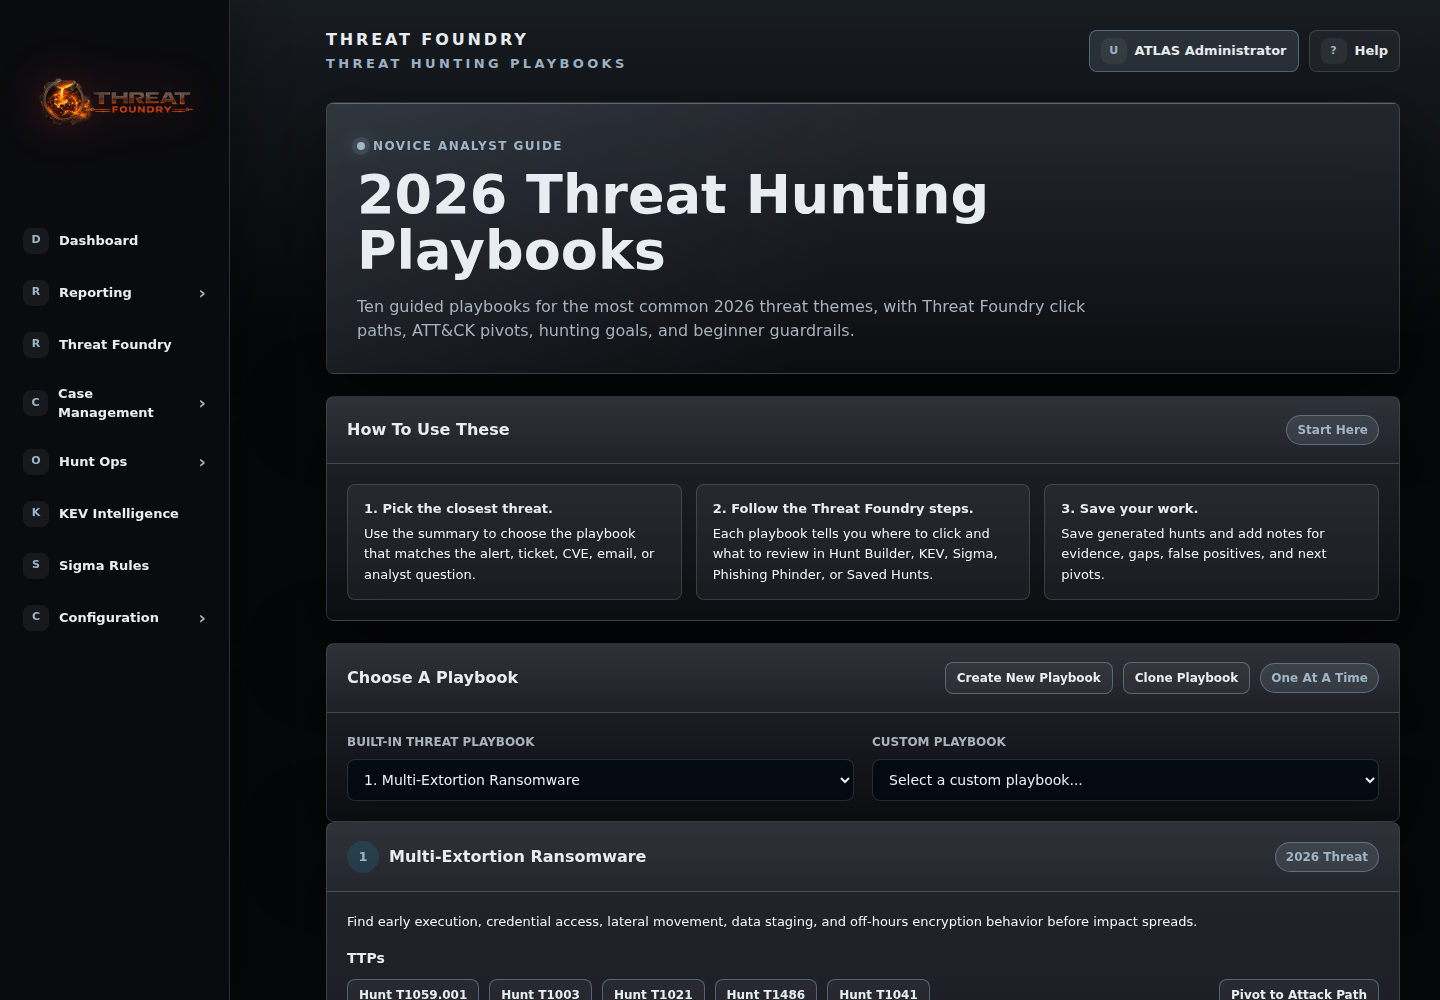Click the 'NOVICE ANALYST GUIDE' label
This screenshot has height=1000, width=1440.
click(x=467, y=146)
